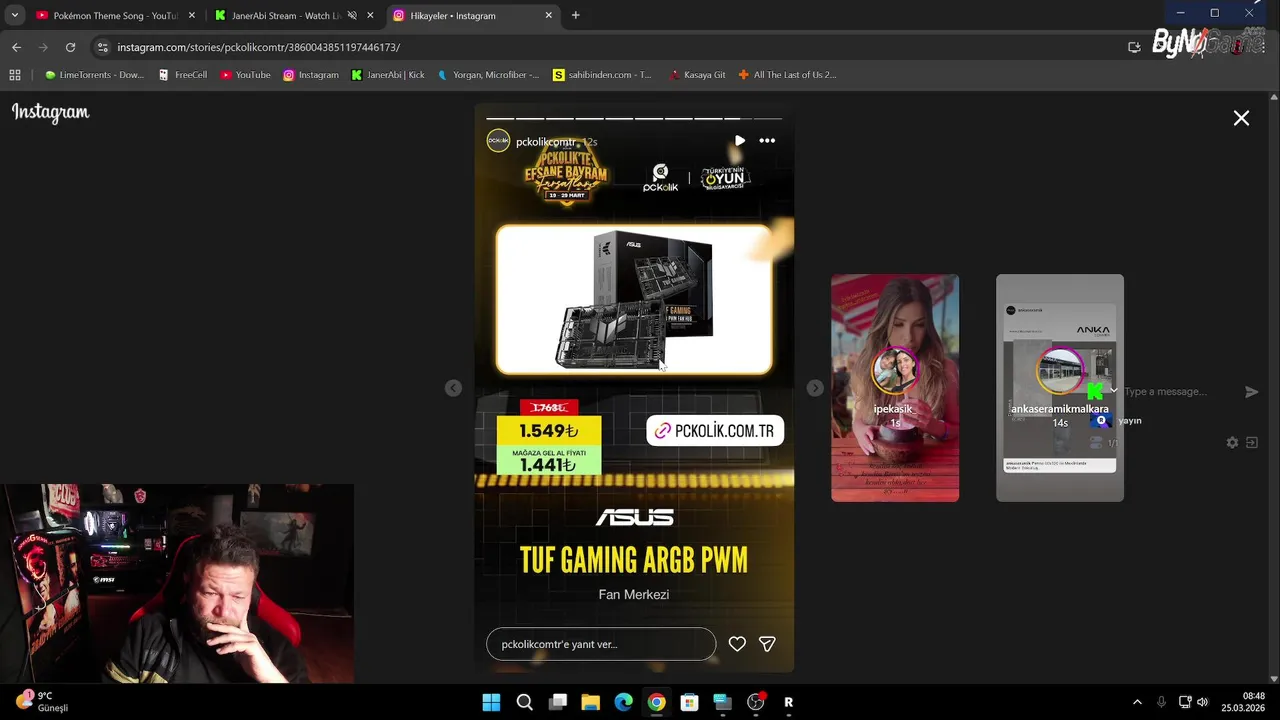Open the apps grid in bookmarks bar
This screenshot has height=720, width=1280.
(x=14, y=75)
